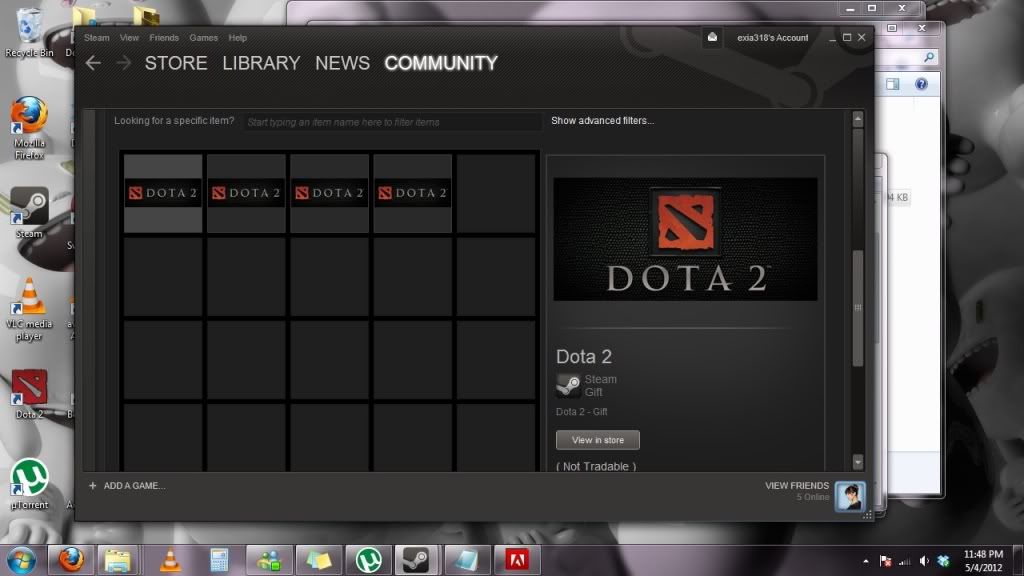The width and height of the screenshot is (1024, 576).
Task: Click the large Dota 2 banner image
Action: click(685, 239)
